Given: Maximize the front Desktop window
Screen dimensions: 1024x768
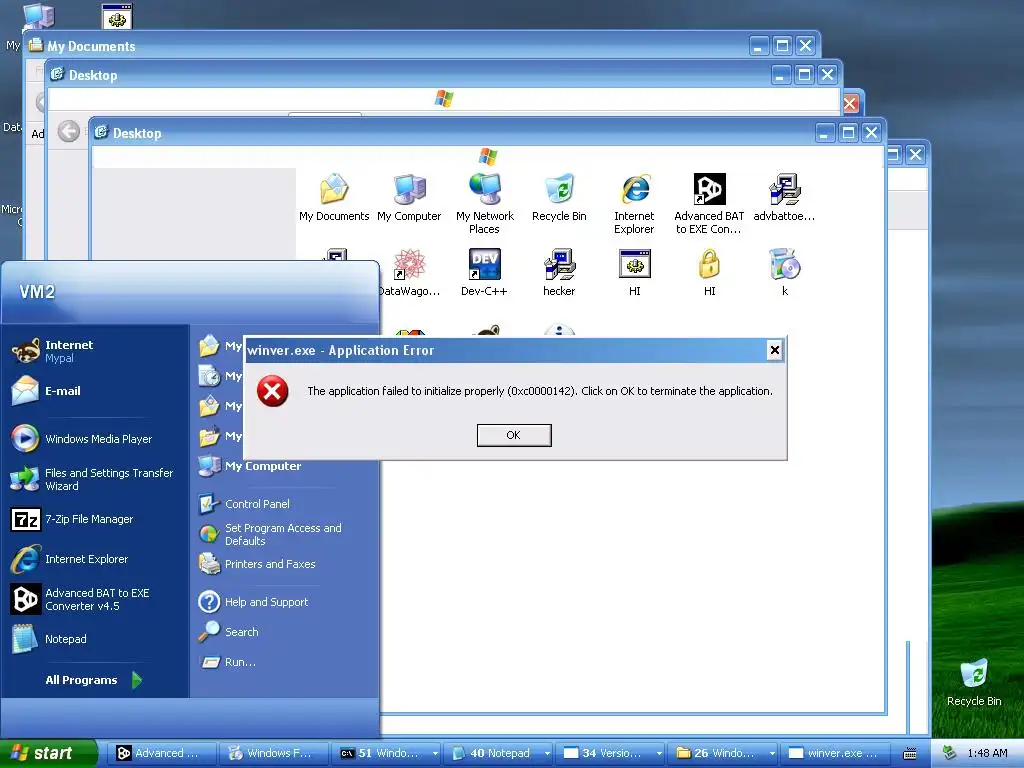Looking at the screenshot, I should [x=848, y=133].
